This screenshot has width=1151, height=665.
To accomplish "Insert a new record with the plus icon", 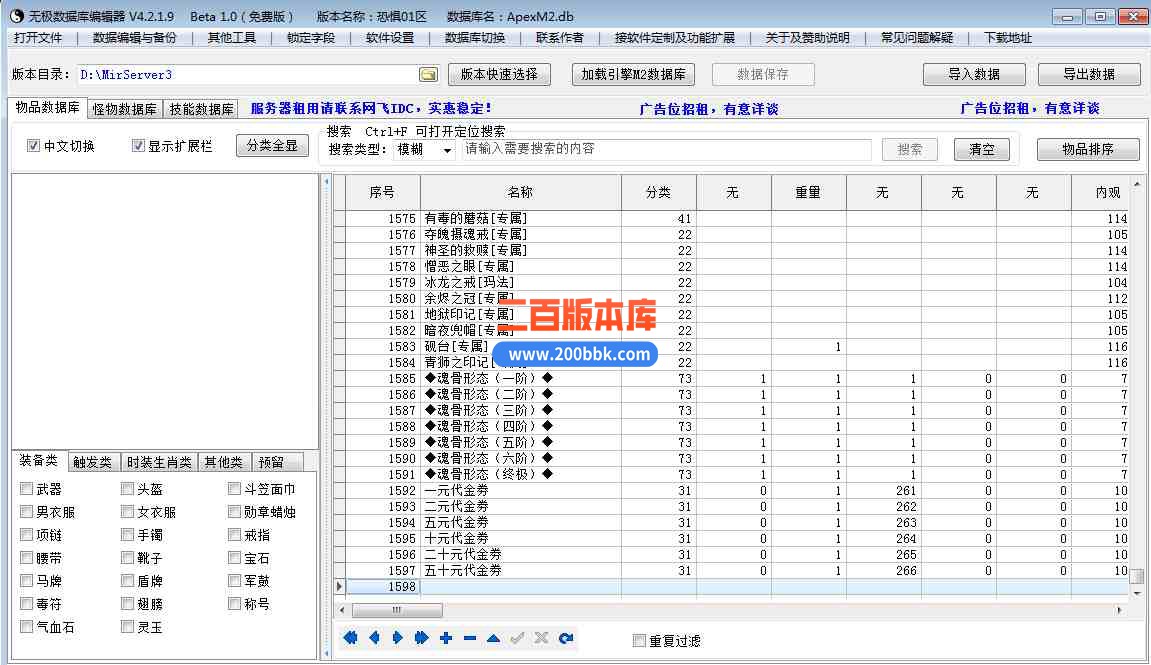I will [x=446, y=638].
